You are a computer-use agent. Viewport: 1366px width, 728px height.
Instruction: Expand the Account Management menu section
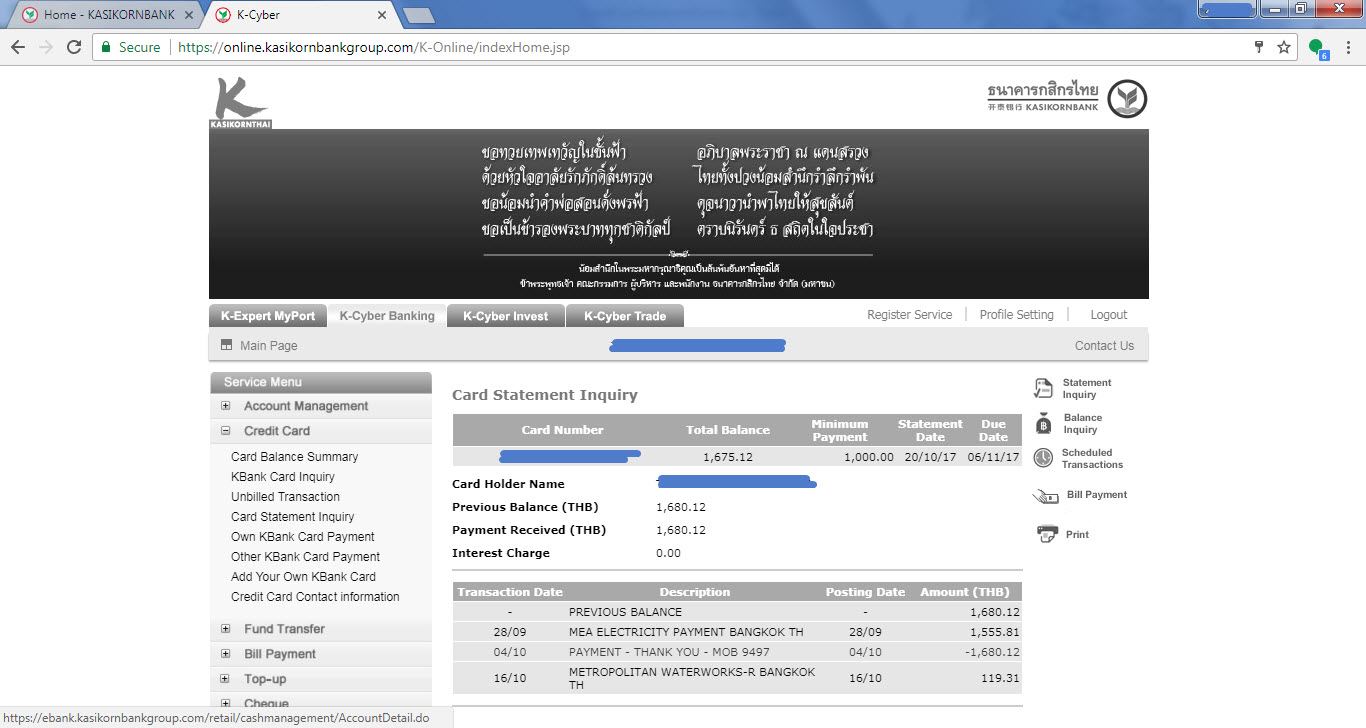click(x=226, y=406)
